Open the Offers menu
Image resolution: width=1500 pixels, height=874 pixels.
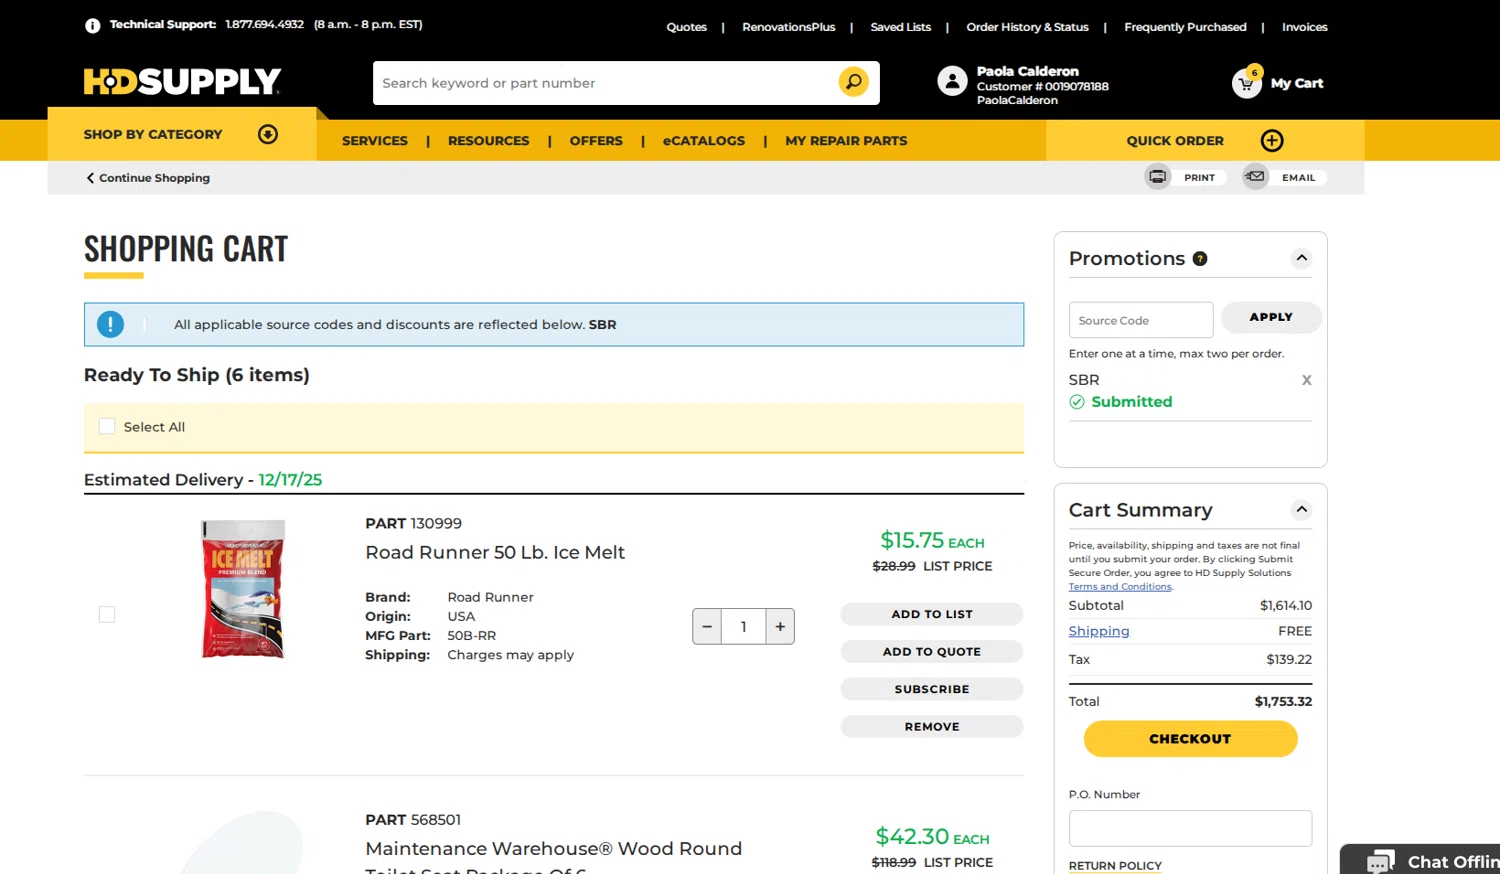tap(596, 141)
